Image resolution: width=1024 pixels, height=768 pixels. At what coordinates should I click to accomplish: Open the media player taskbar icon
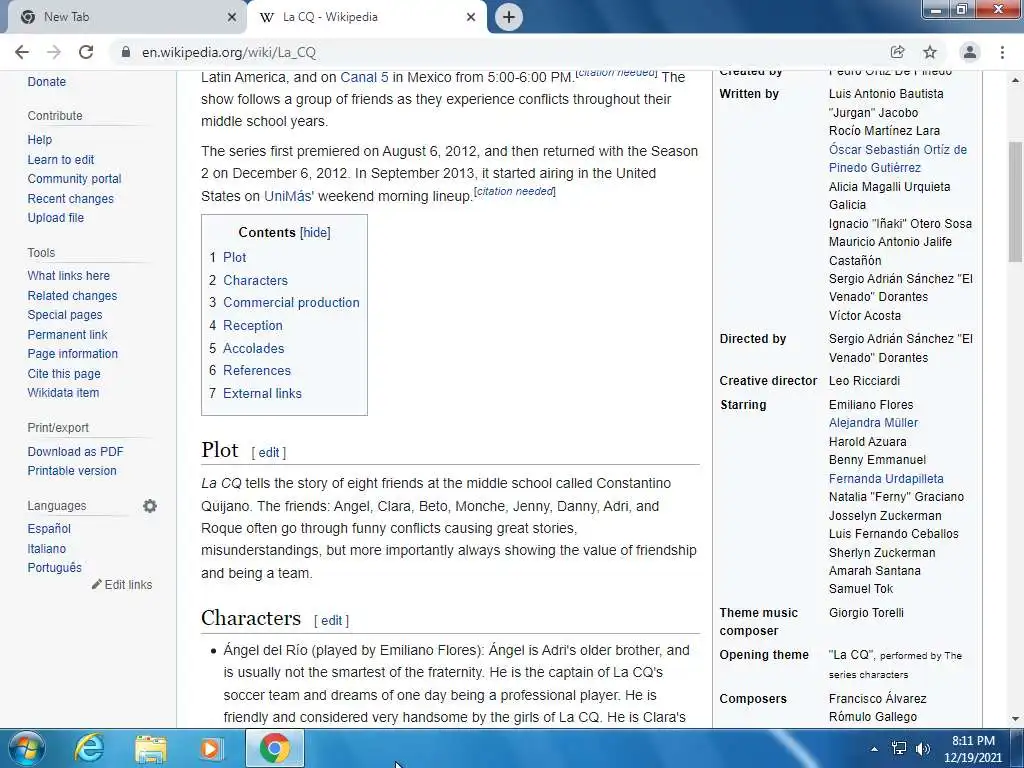tap(210, 748)
